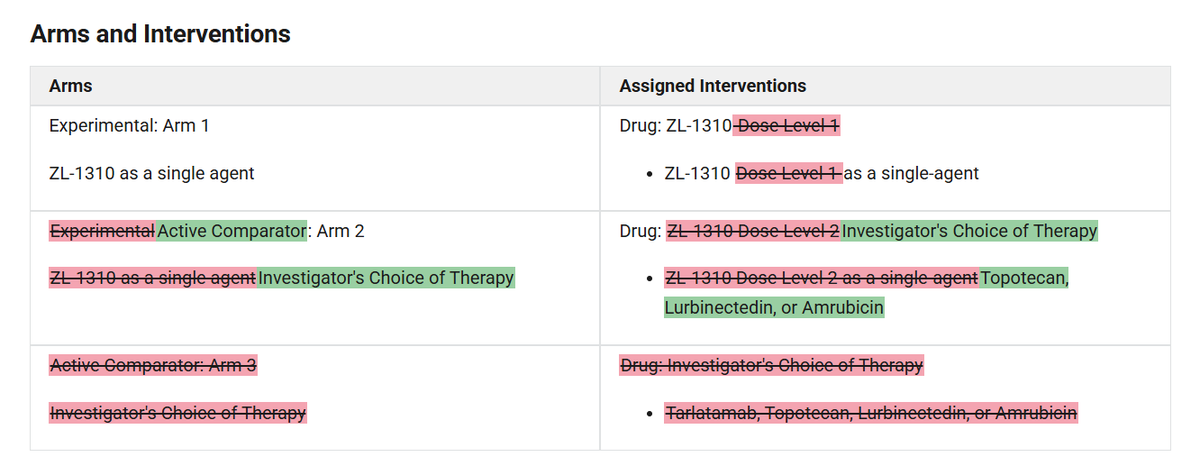The height and width of the screenshot is (475, 1200).
Task: Click the Arm 1 bullet ending "as a single-agent"
Action: [x=911, y=173]
